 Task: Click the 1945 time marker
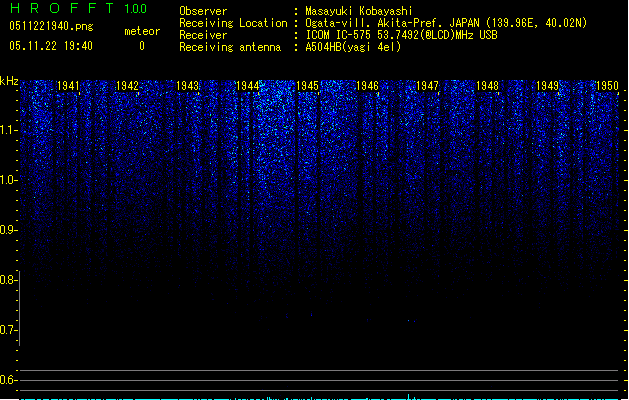click(307, 86)
